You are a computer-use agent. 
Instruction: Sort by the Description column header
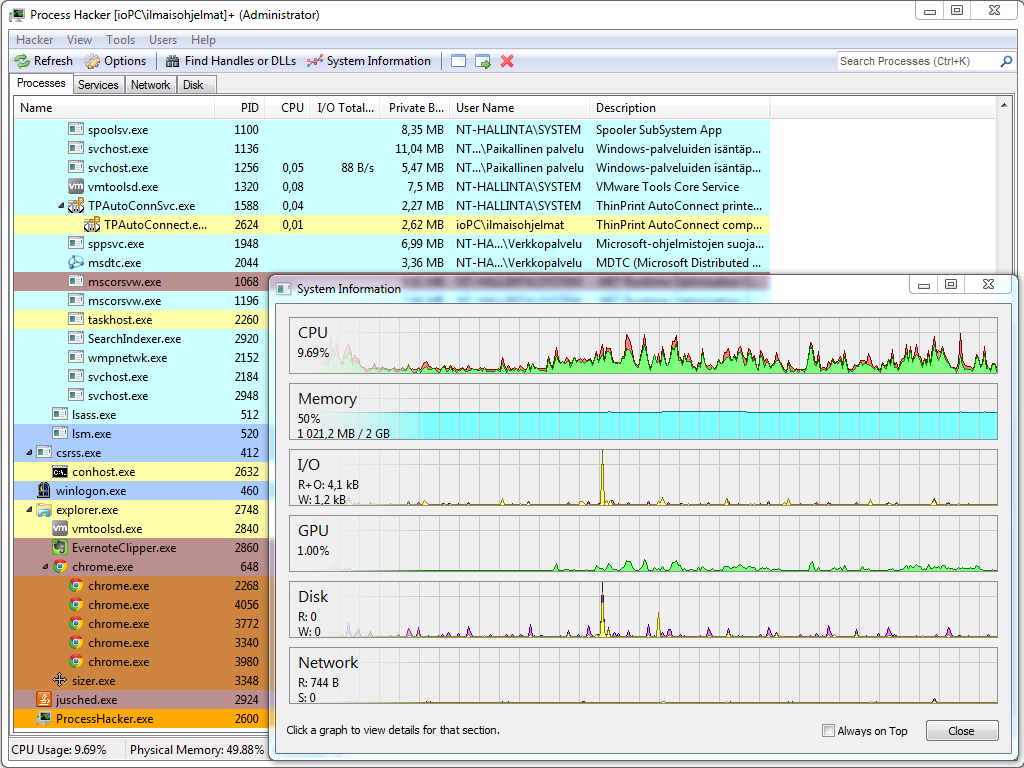680,108
